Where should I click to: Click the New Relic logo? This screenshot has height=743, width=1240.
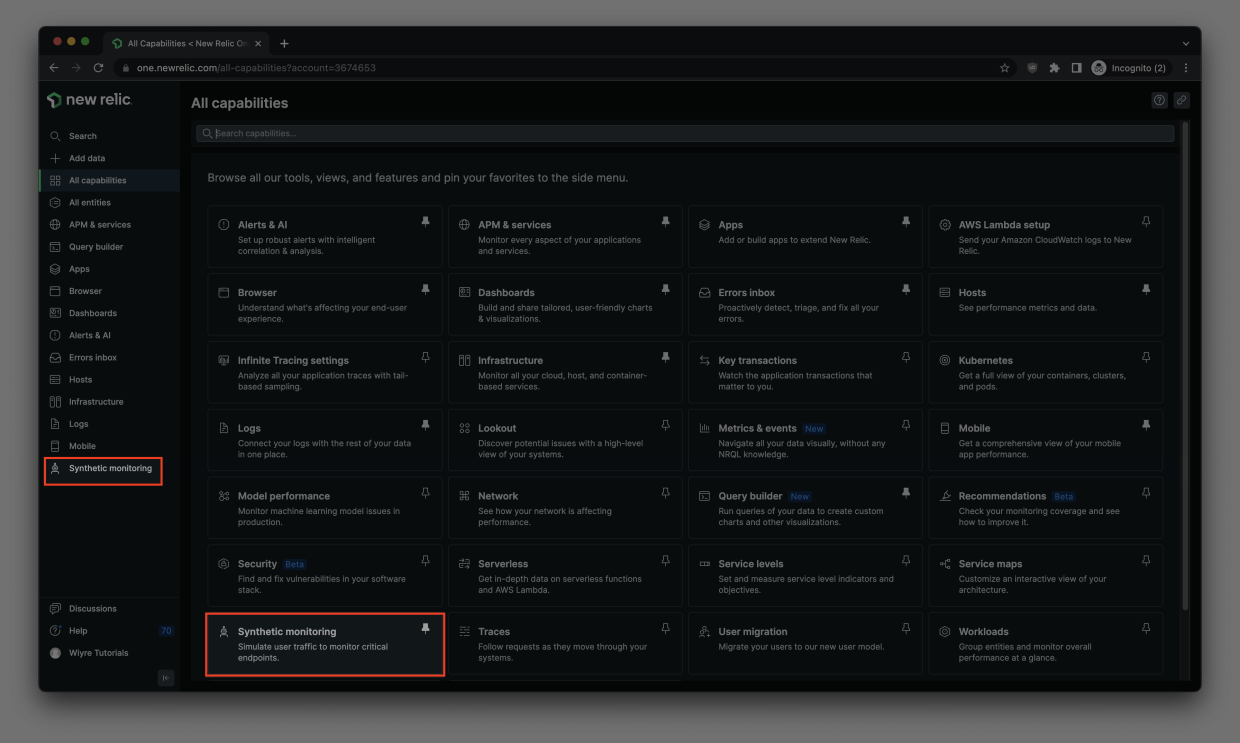click(x=89, y=100)
